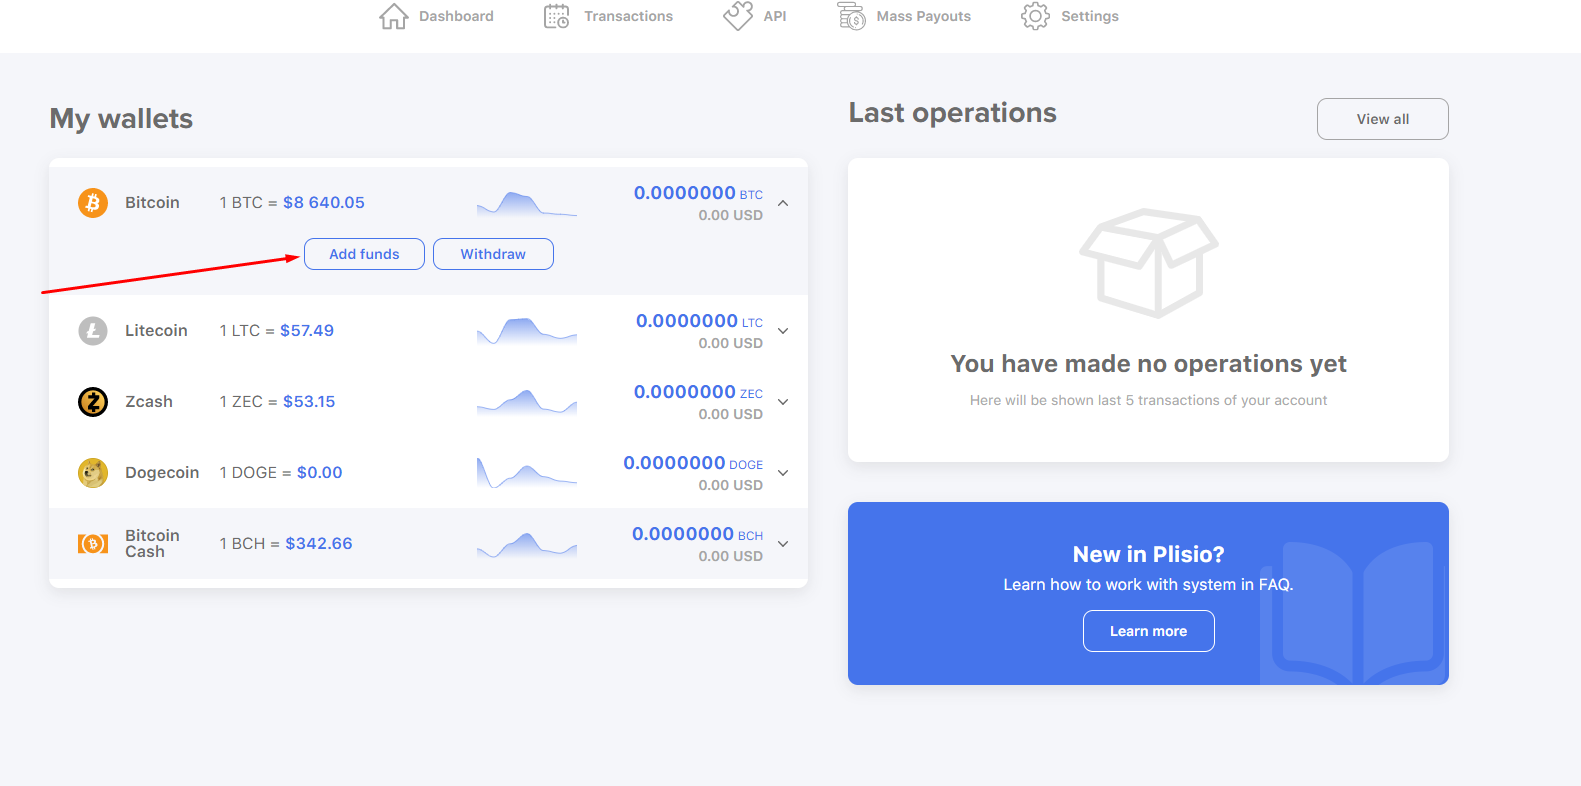This screenshot has height=786, width=1581.
Task: Click 'You have made no operations yet'
Action: click(x=1149, y=364)
